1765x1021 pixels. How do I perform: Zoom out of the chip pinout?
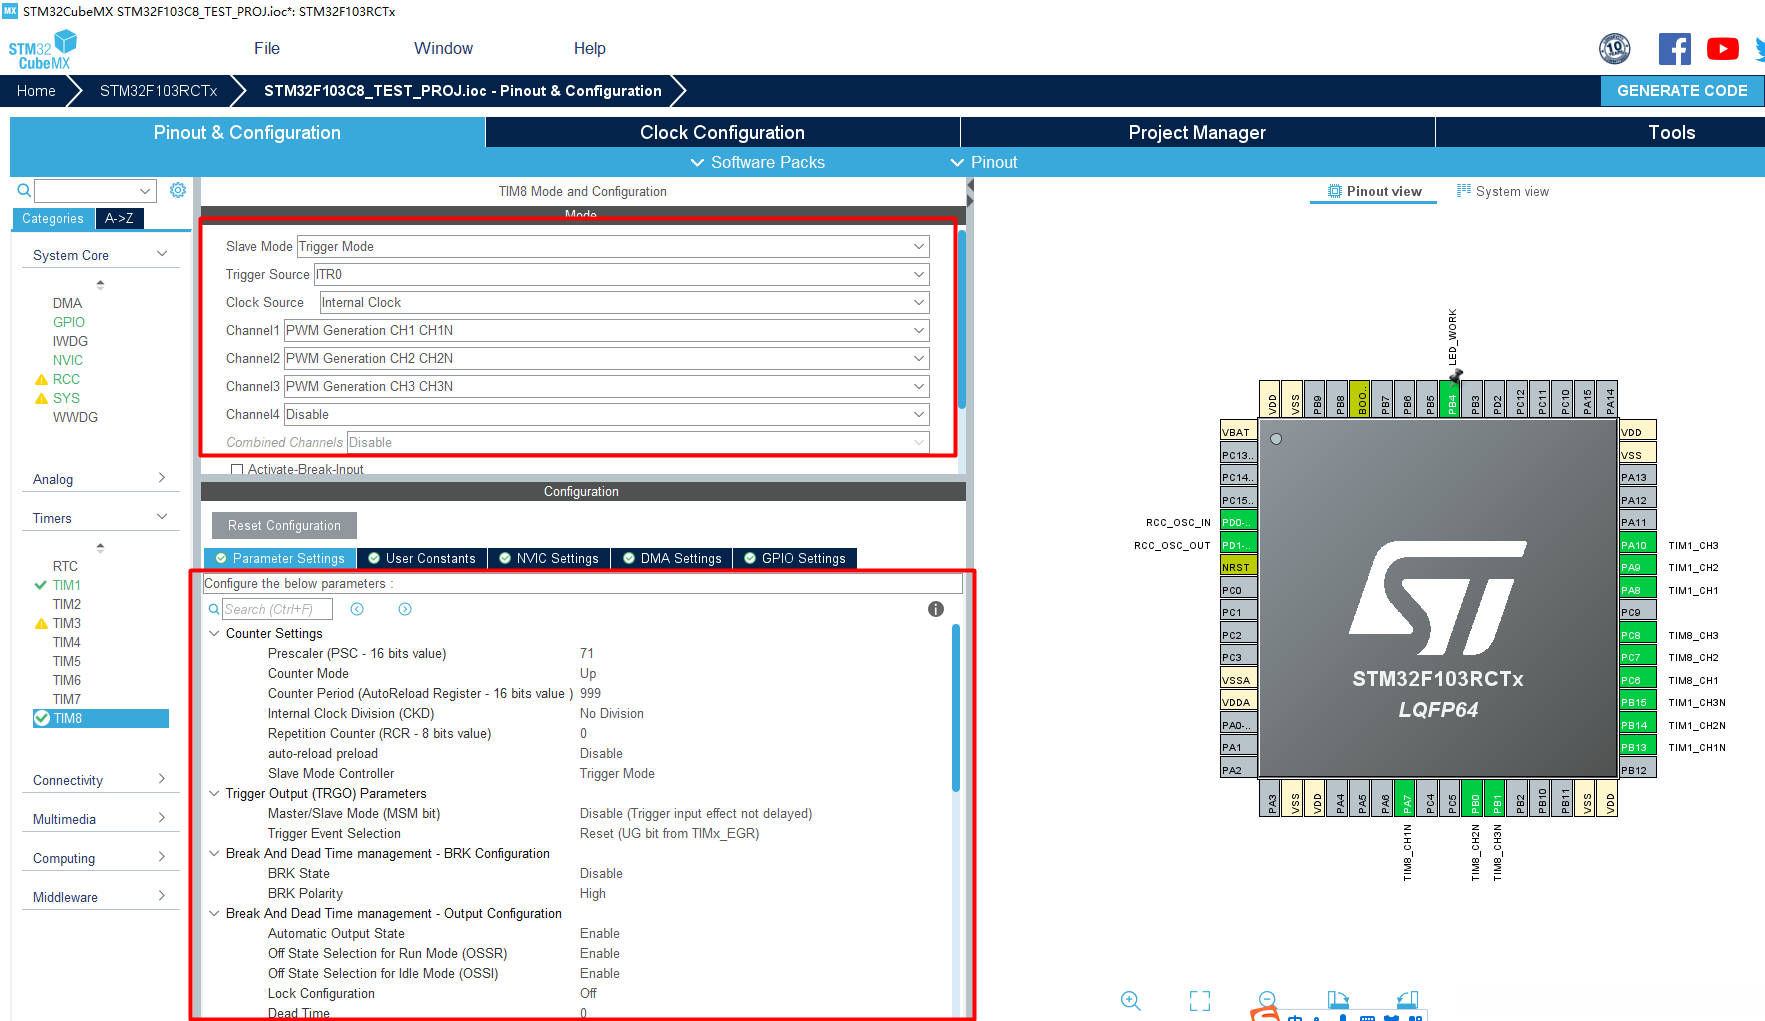(1267, 999)
